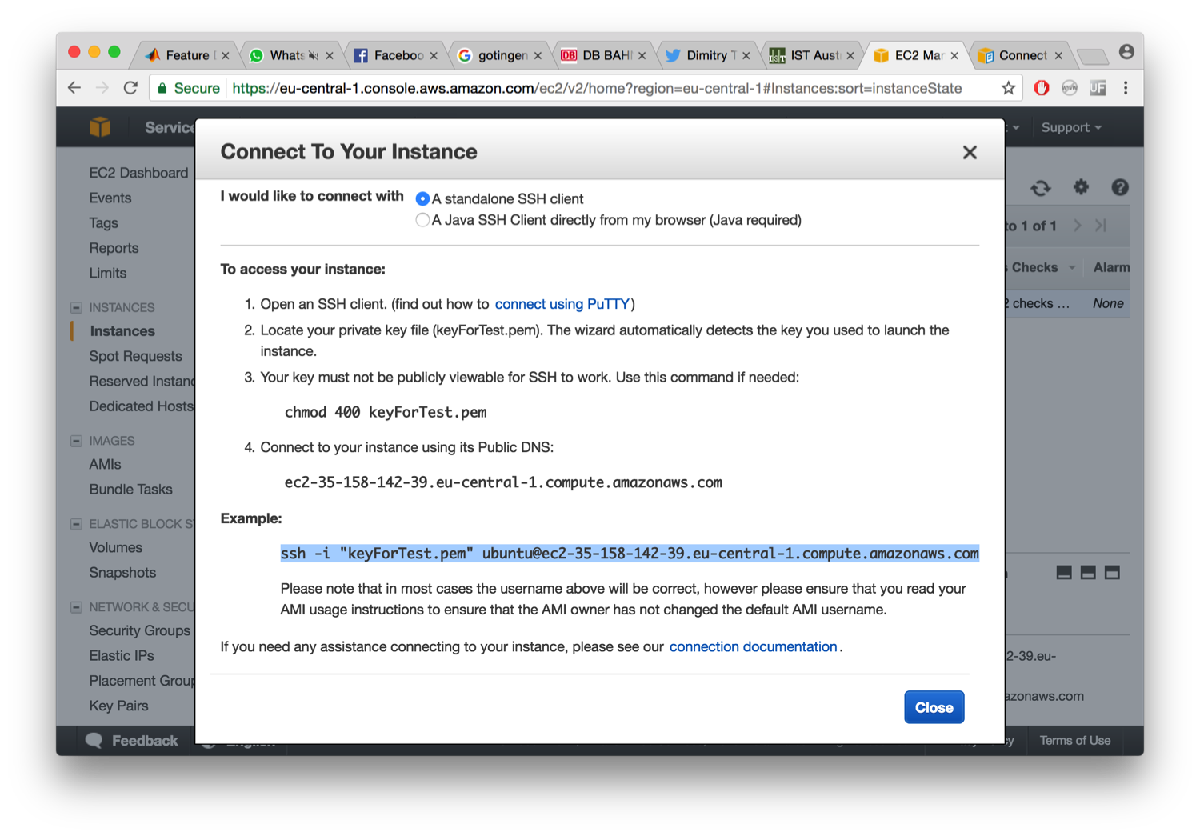Image resolution: width=1200 pixels, height=836 pixels.
Task: Reload the page in the browser
Action: pos(131,88)
